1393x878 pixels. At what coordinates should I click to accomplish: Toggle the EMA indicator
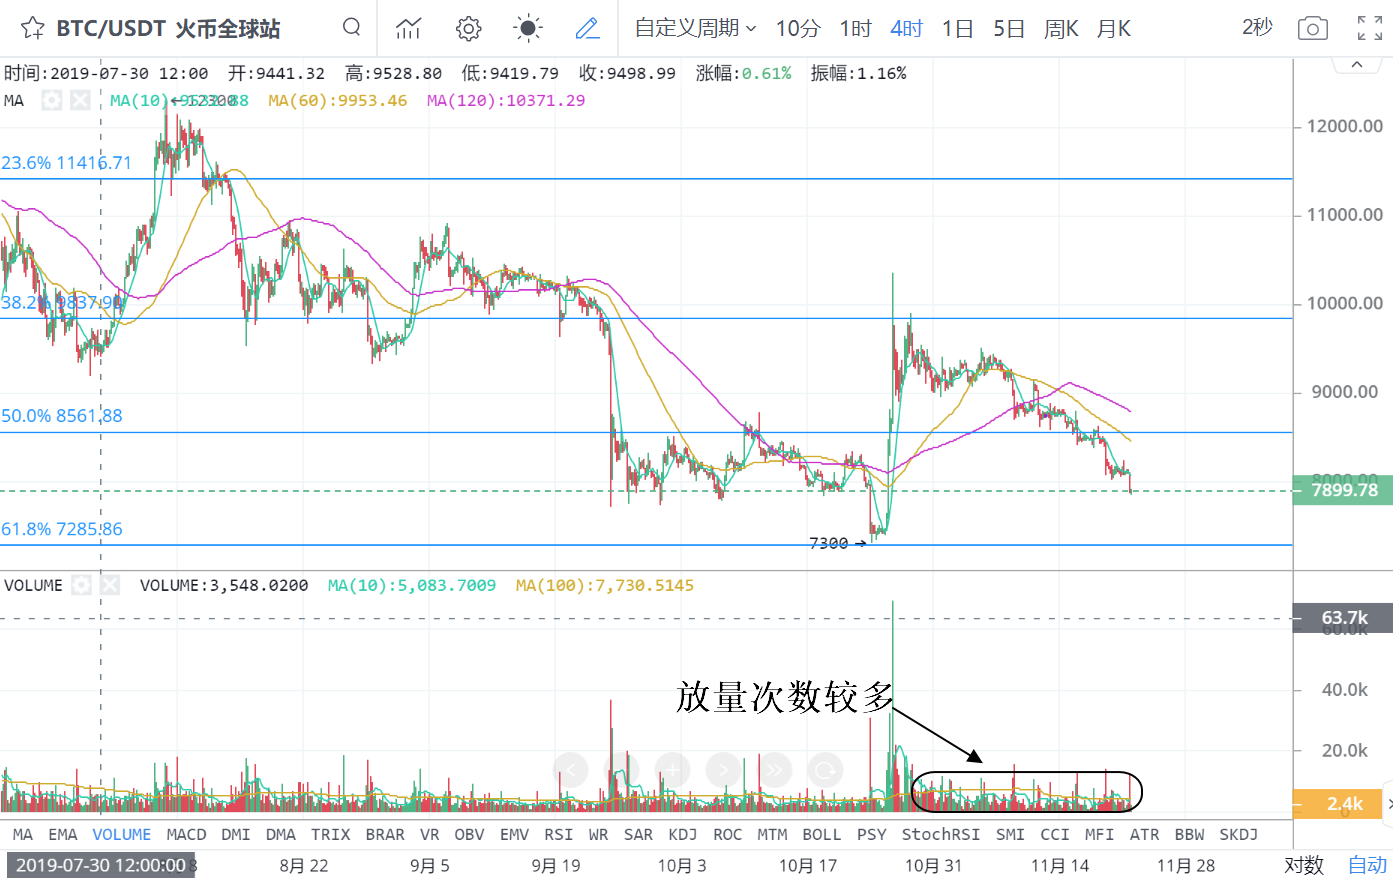(63, 834)
